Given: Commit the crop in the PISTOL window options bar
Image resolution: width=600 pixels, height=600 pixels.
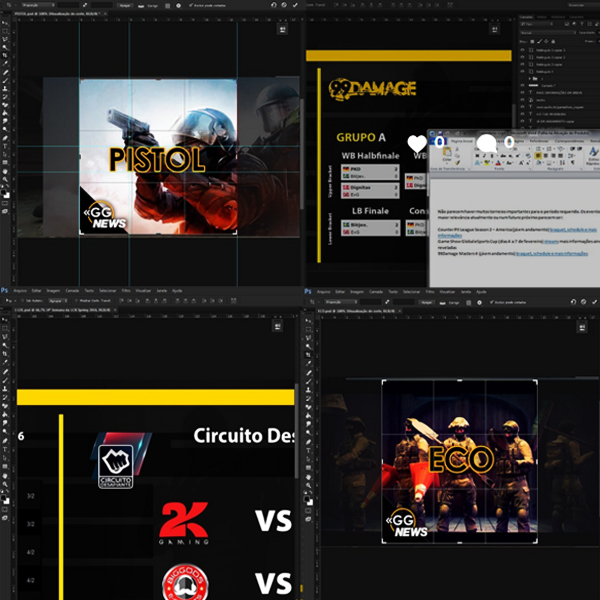Looking at the screenshot, I should (295, 5).
